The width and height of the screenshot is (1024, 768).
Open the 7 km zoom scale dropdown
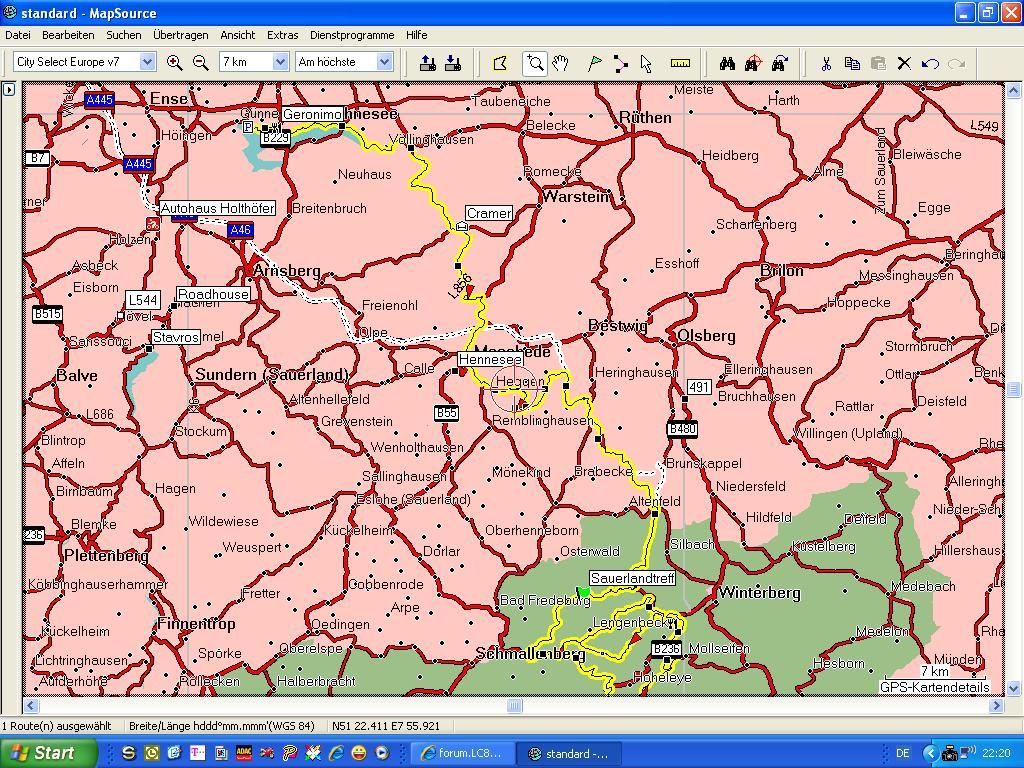click(280, 62)
